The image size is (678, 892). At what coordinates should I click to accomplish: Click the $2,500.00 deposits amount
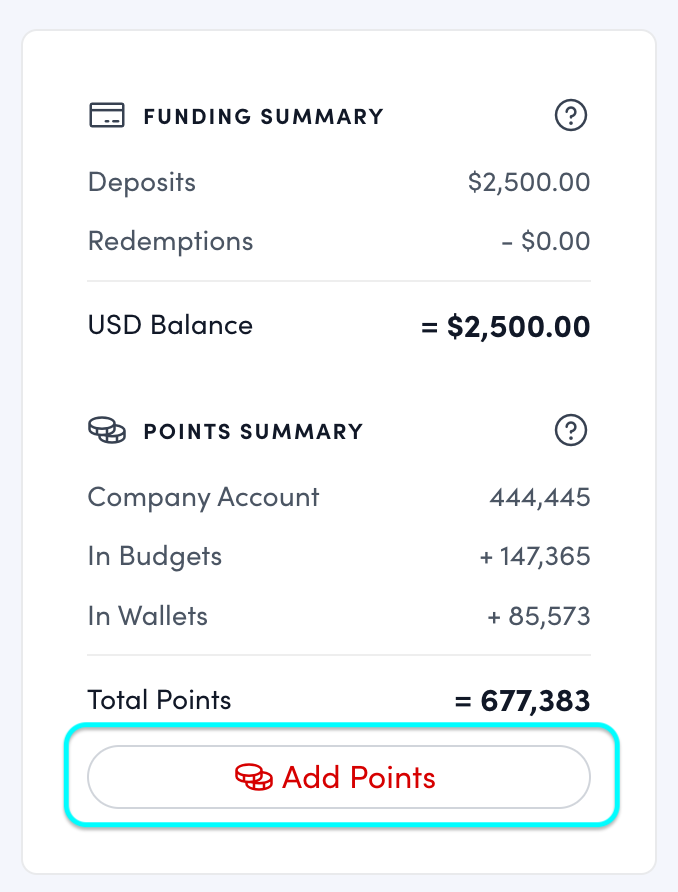point(528,182)
